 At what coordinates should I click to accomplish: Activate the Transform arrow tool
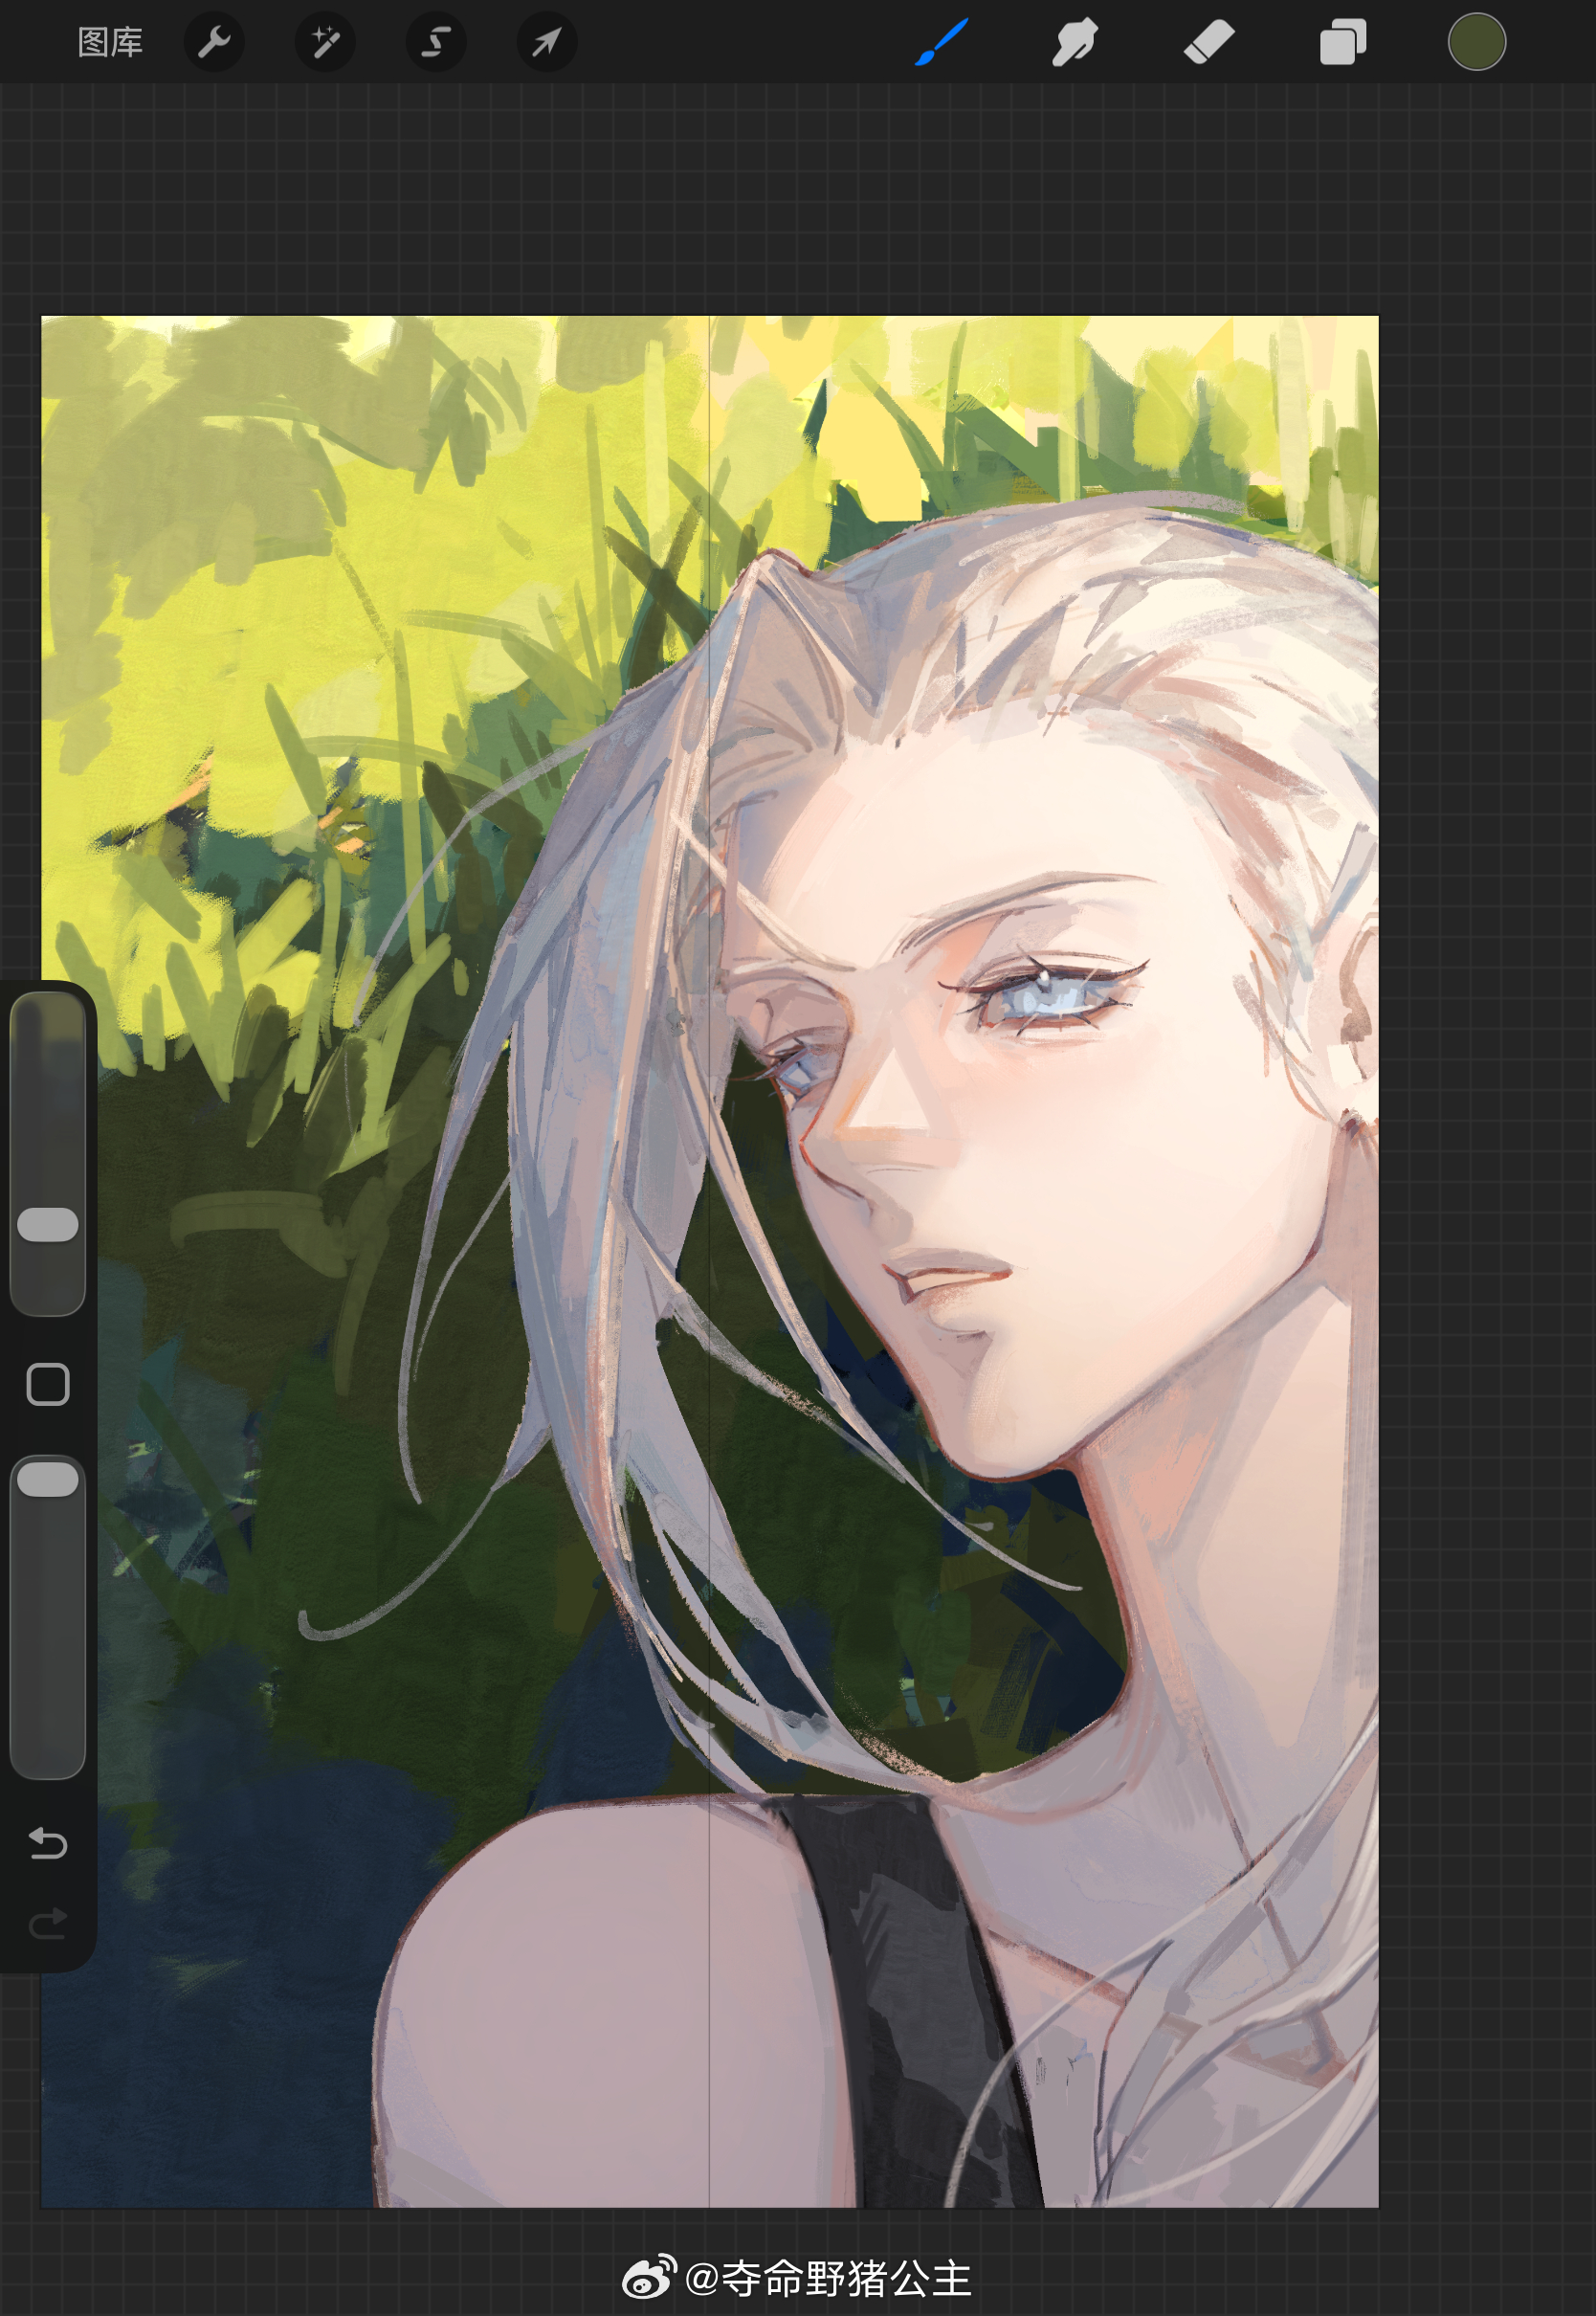tap(547, 42)
